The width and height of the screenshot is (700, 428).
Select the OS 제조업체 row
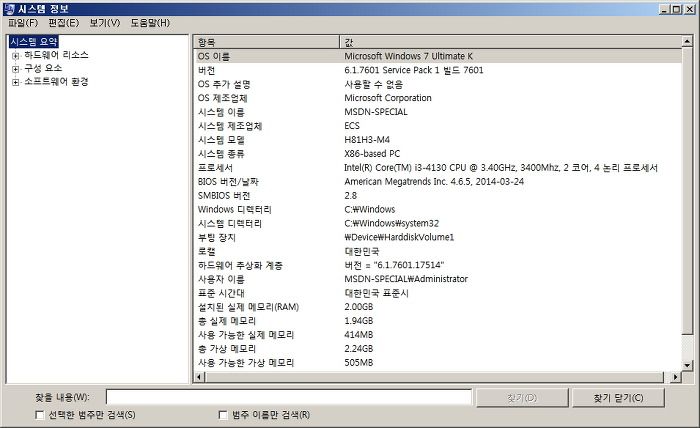click(438, 98)
